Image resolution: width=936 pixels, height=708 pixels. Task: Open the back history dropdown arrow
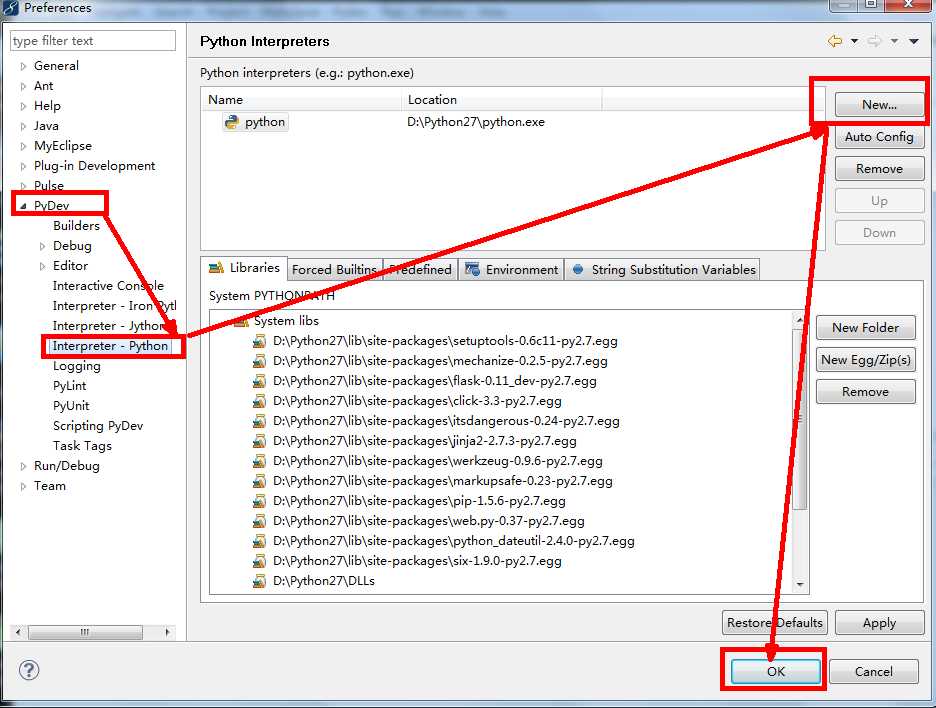(854, 41)
